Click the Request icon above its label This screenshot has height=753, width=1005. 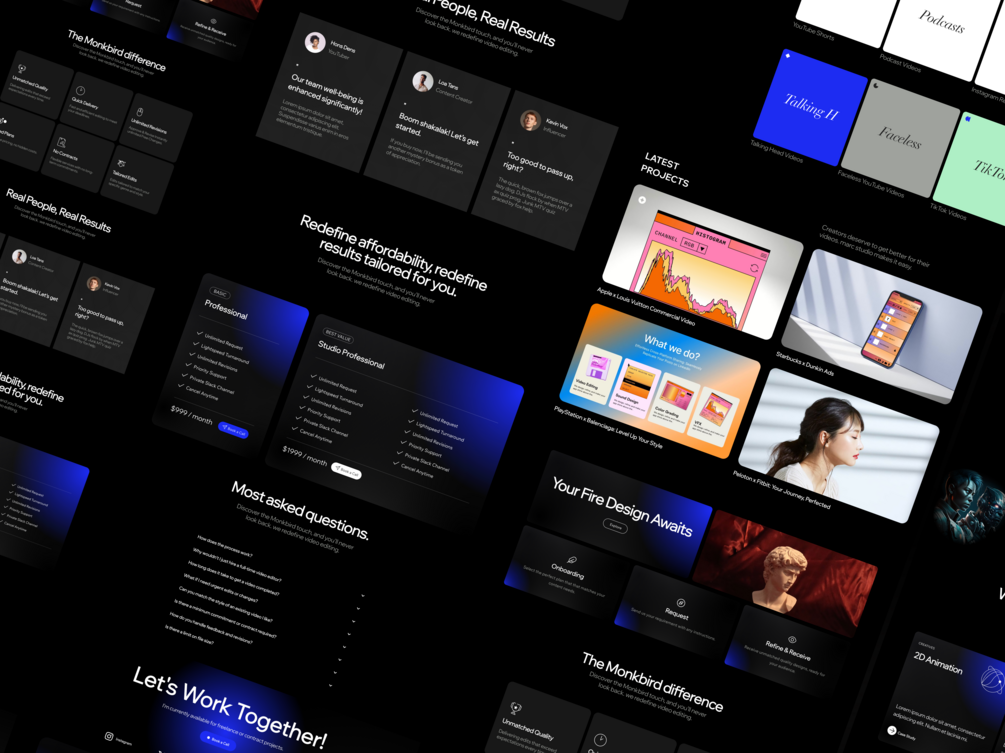point(680,604)
